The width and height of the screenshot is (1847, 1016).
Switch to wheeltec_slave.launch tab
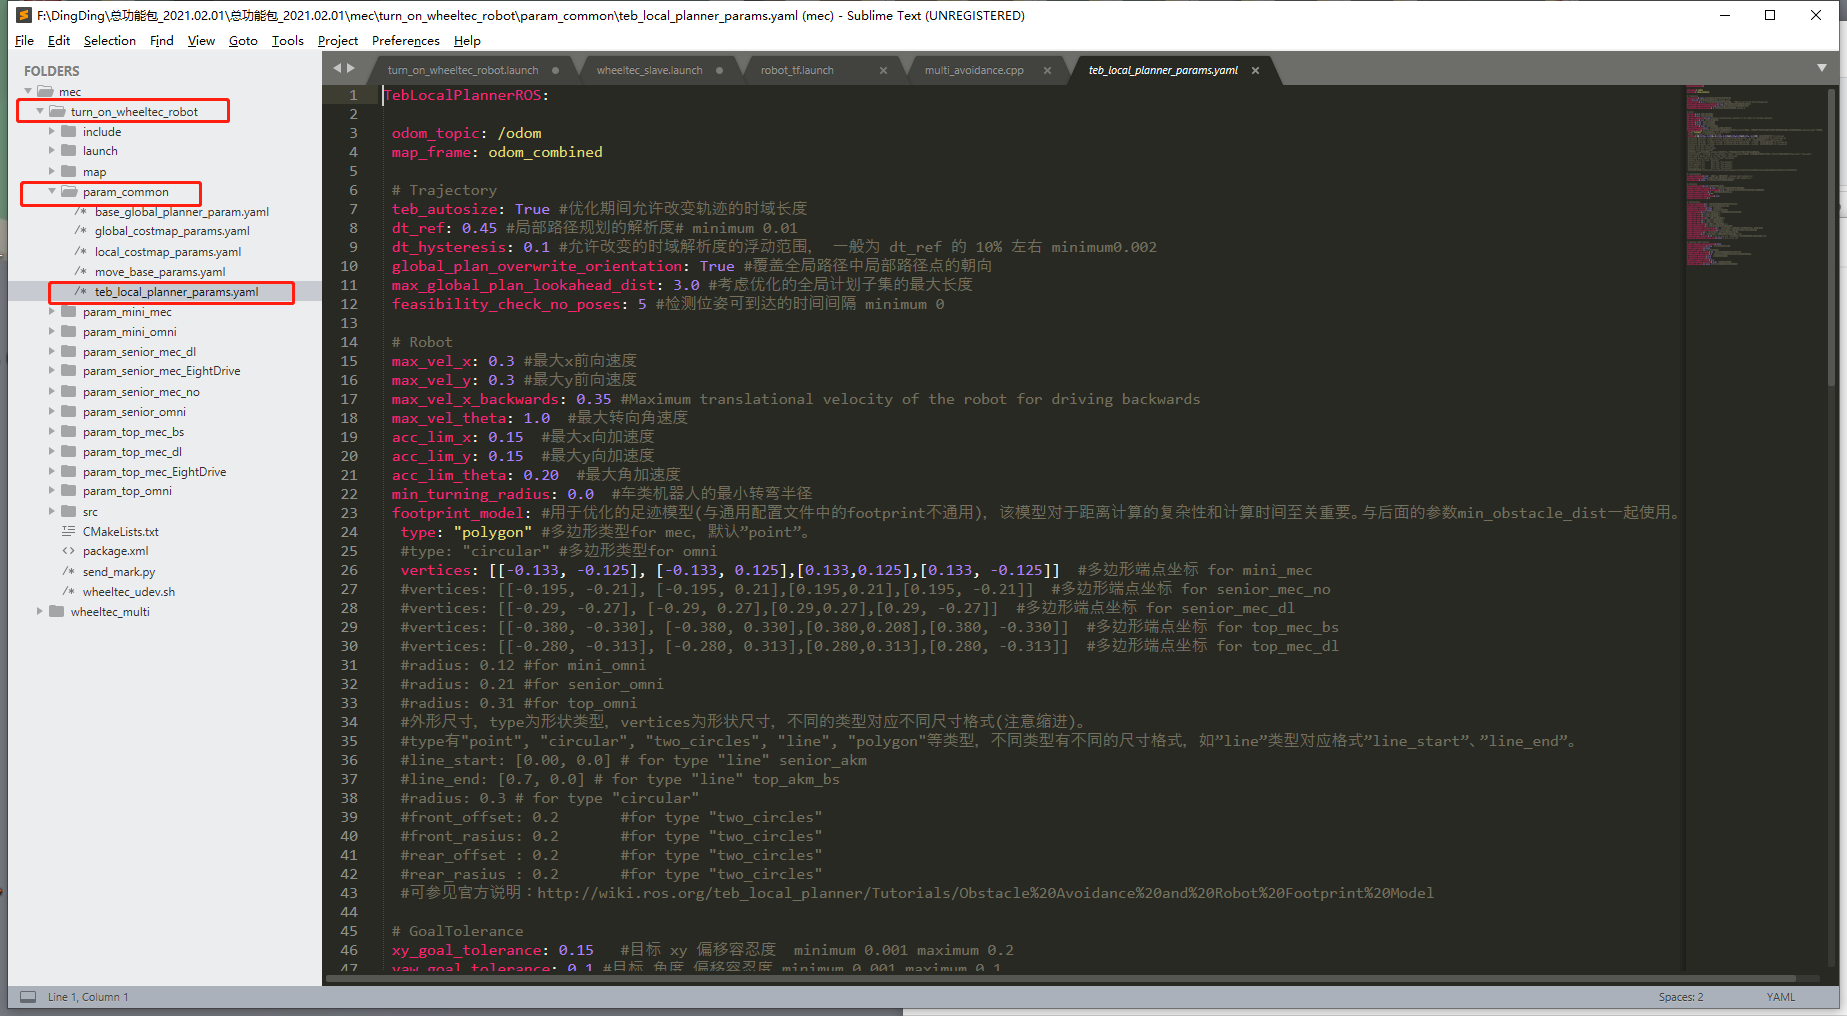pyautogui.click(x=650, y=70)
